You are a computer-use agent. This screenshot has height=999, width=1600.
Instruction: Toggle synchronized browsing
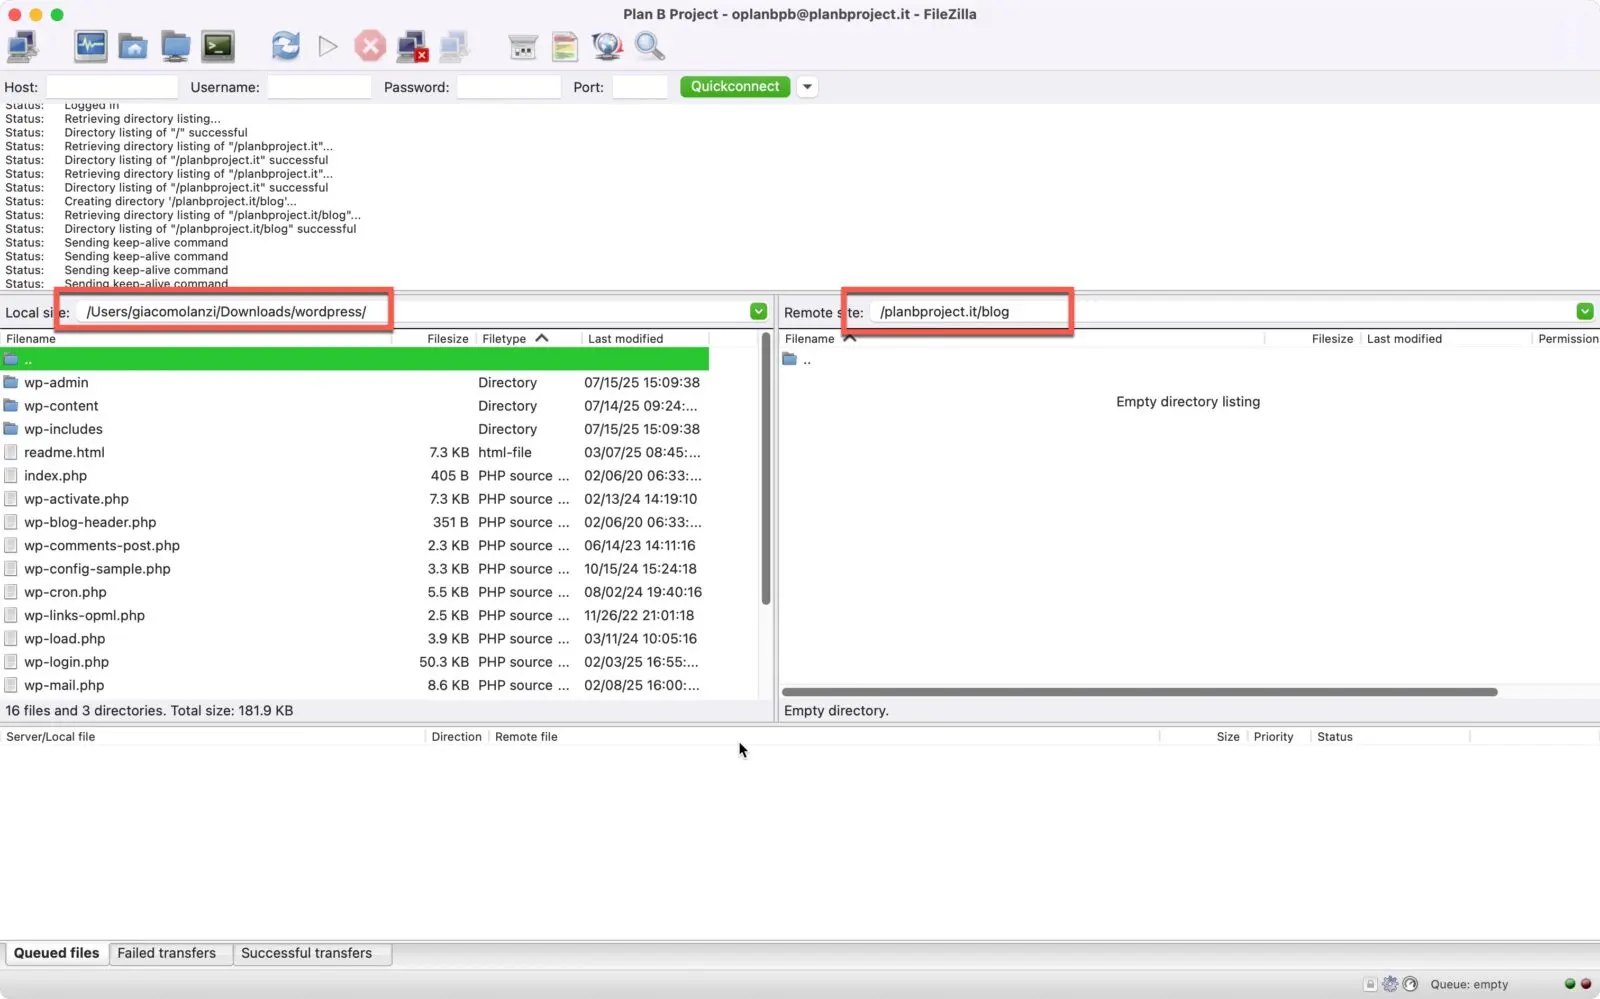pos(607,46)
